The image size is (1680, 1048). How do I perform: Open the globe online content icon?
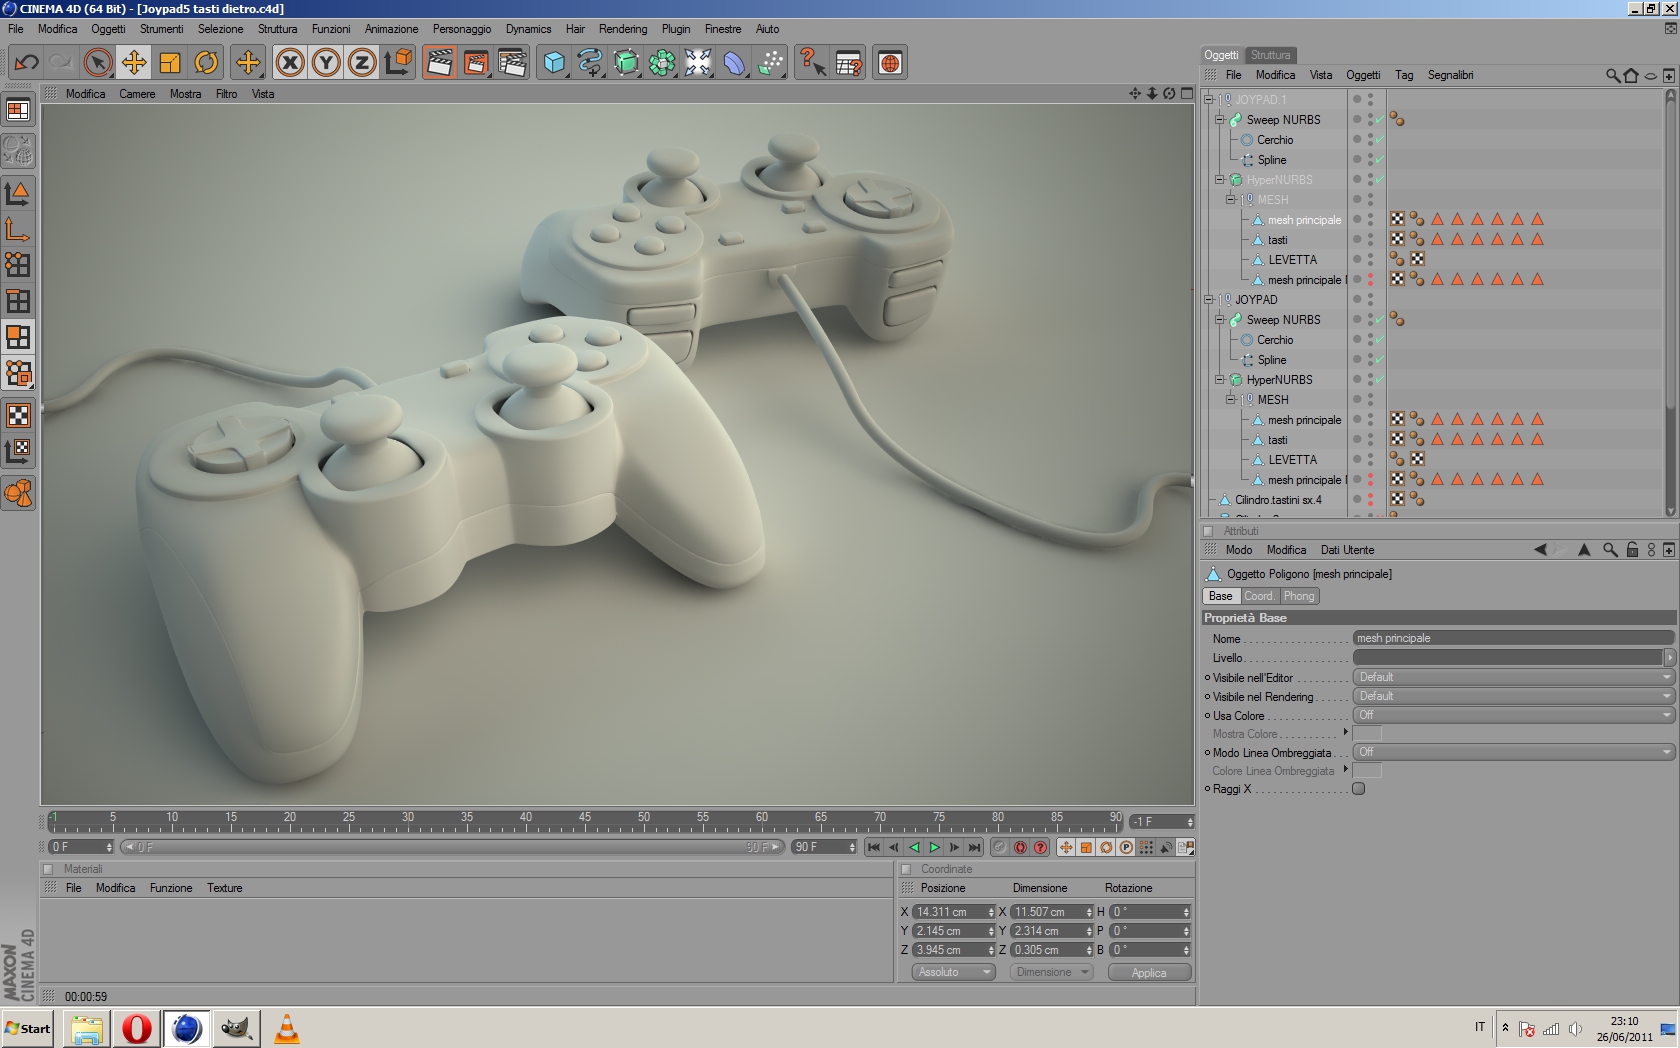890,63
